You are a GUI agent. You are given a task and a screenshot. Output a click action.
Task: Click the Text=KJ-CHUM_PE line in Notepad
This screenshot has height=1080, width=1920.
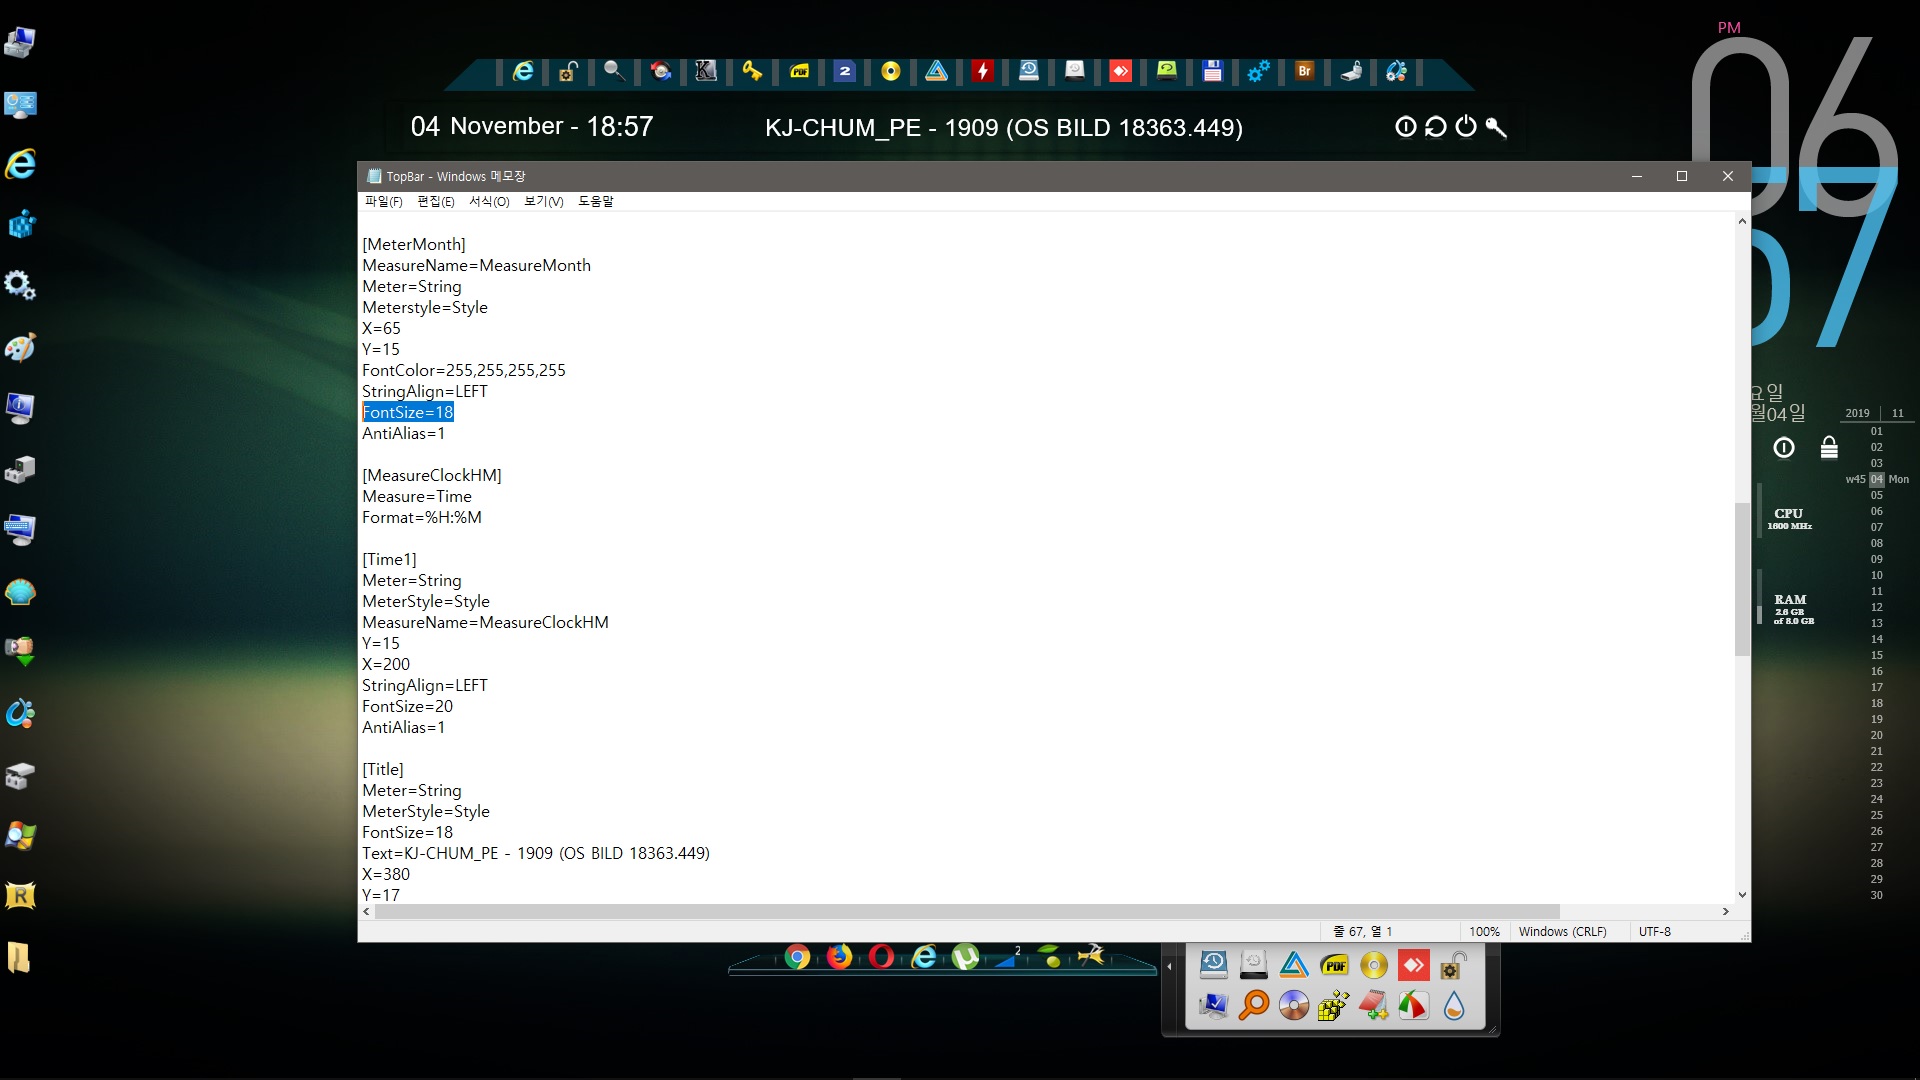point(536,853)
